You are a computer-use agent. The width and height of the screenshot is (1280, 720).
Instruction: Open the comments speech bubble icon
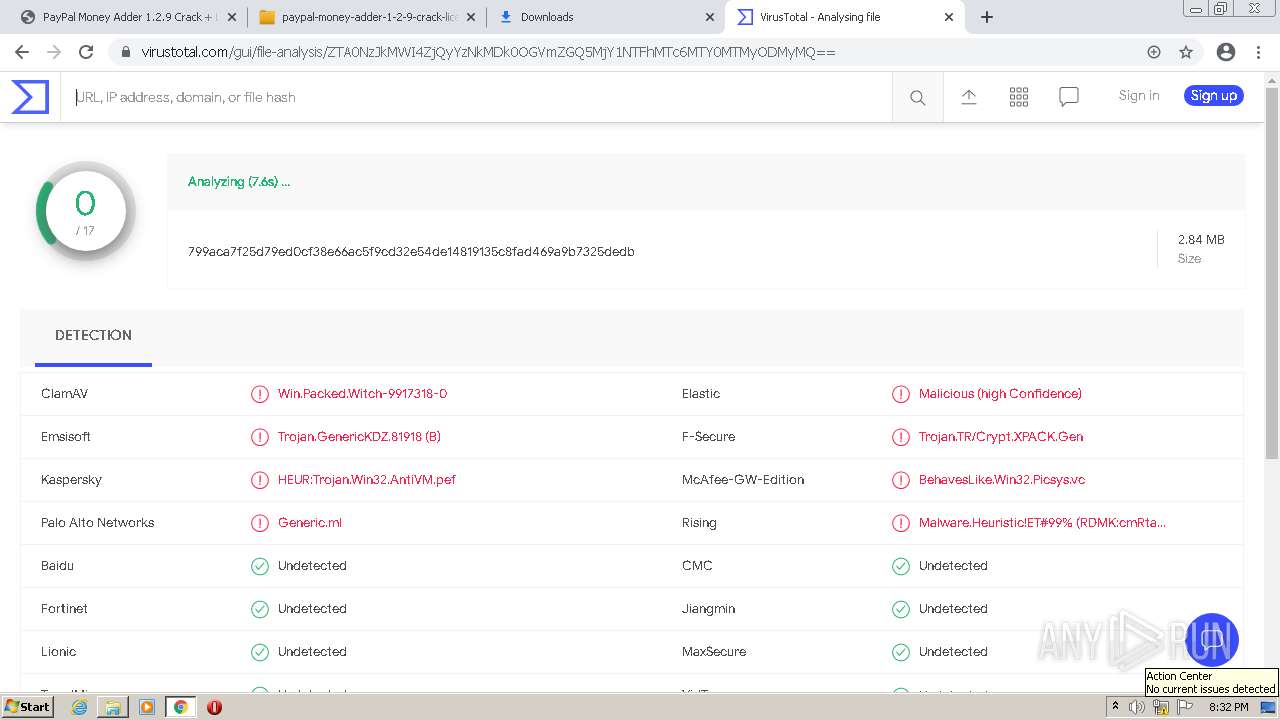click(x=1069, y=96)
